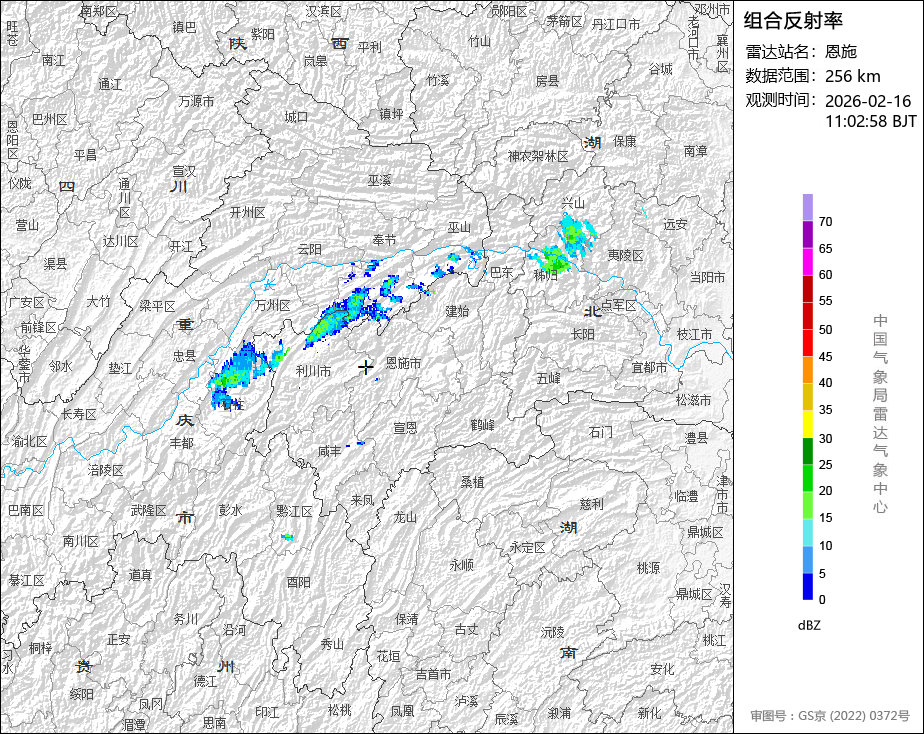Click the 鹤峰 map label
924x734 pixels.
click(483, 424)
